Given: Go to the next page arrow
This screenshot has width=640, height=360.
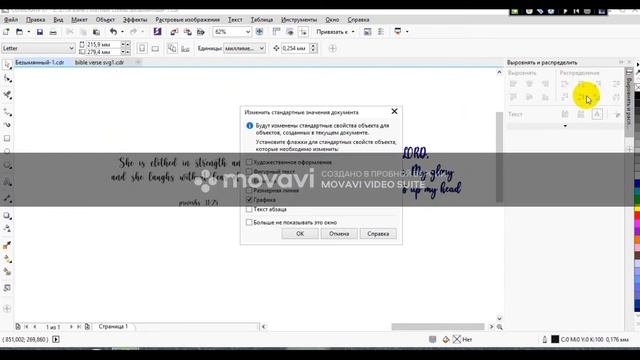Looking at the screenshot, I should 71,327.
